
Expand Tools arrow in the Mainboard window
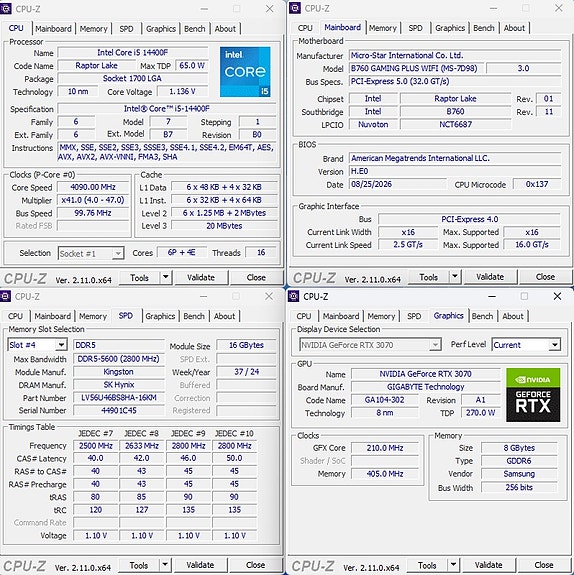tap(455, 276)
